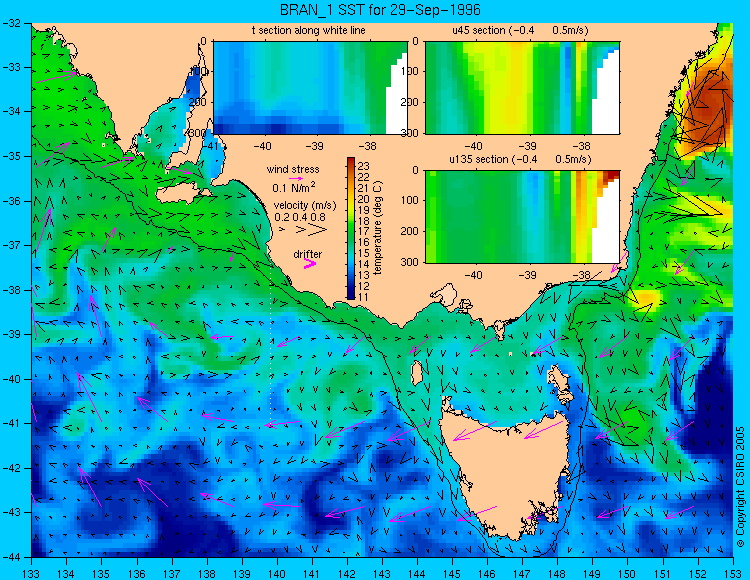Open the temperature section inset plot
The width and height of the screenshot is (750, 580).
point(310,88)
